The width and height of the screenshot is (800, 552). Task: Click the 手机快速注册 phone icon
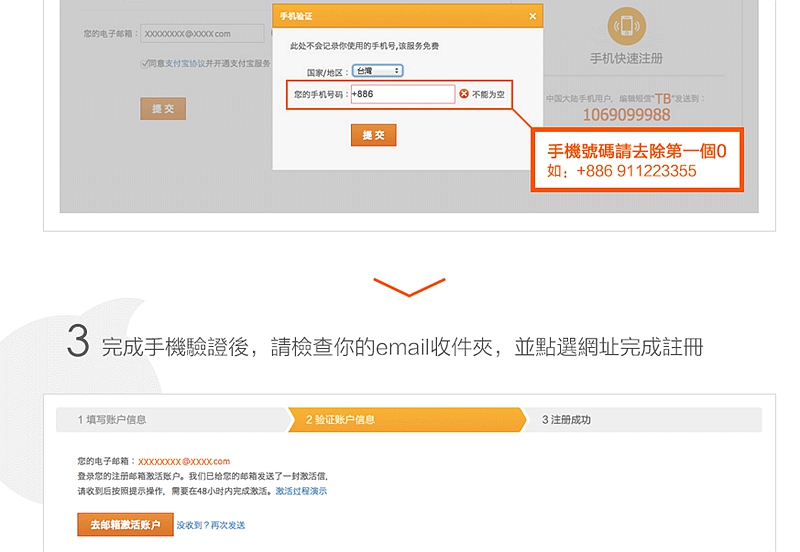tap(627, 26)
